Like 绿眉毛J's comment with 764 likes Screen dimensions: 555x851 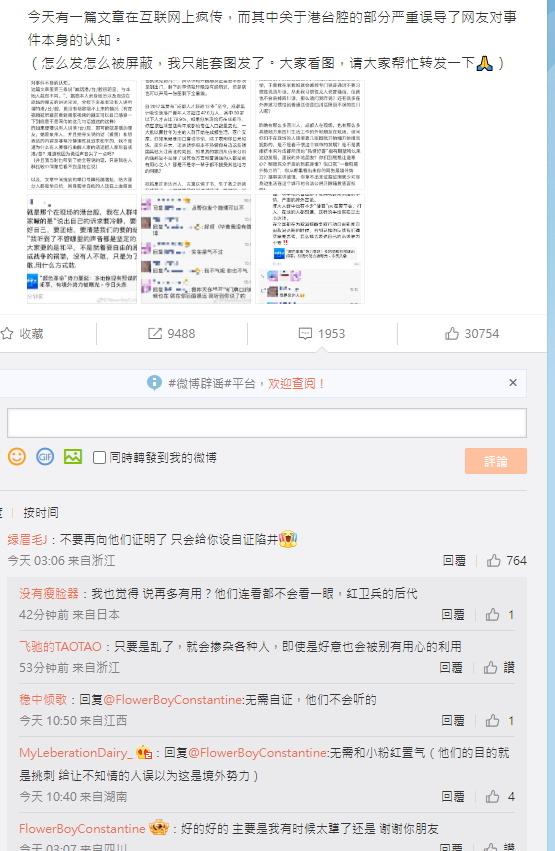[493, 561]
